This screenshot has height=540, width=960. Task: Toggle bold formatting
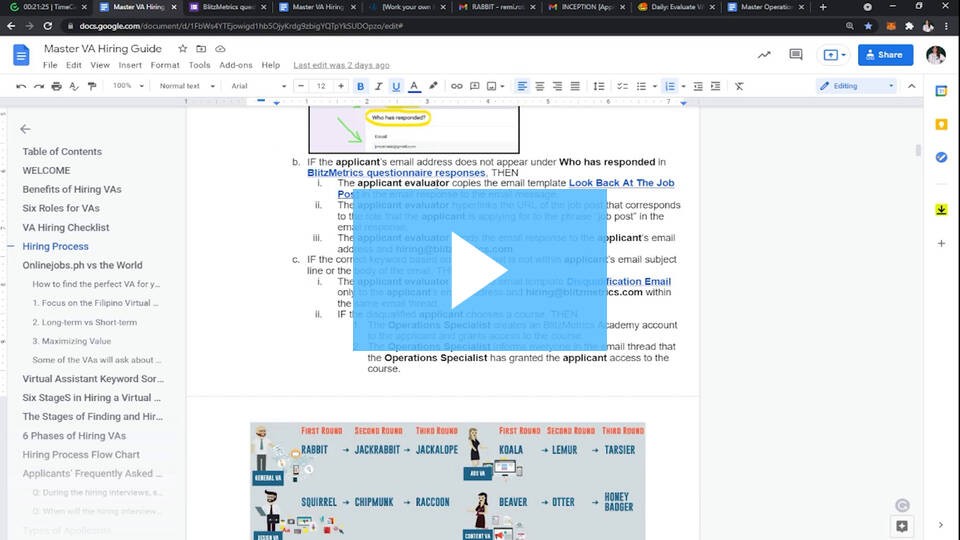click(360, 86)
